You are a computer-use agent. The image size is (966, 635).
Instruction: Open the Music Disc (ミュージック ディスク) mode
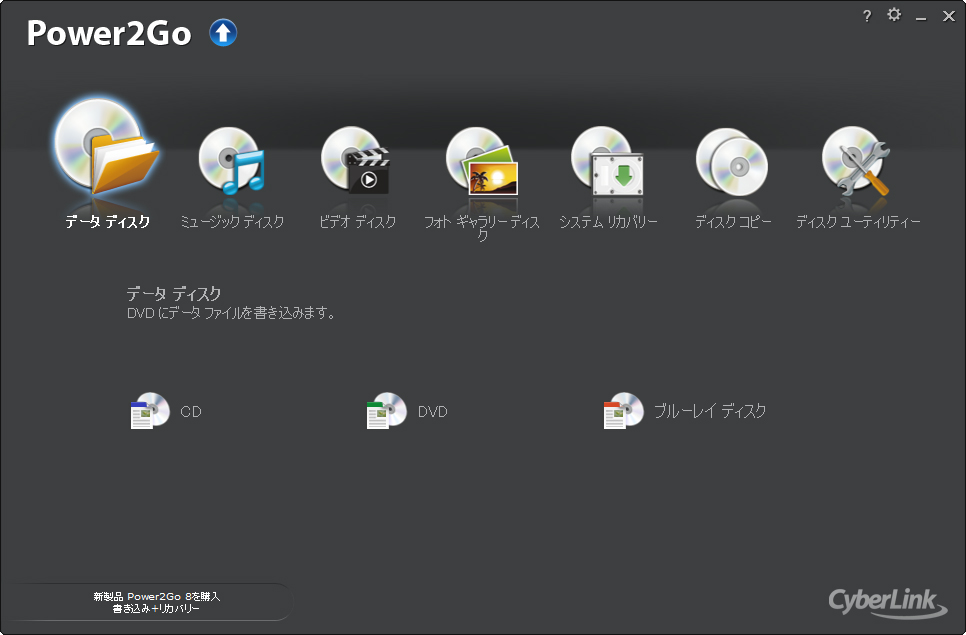pyautogui.click(x=232, y=165)
